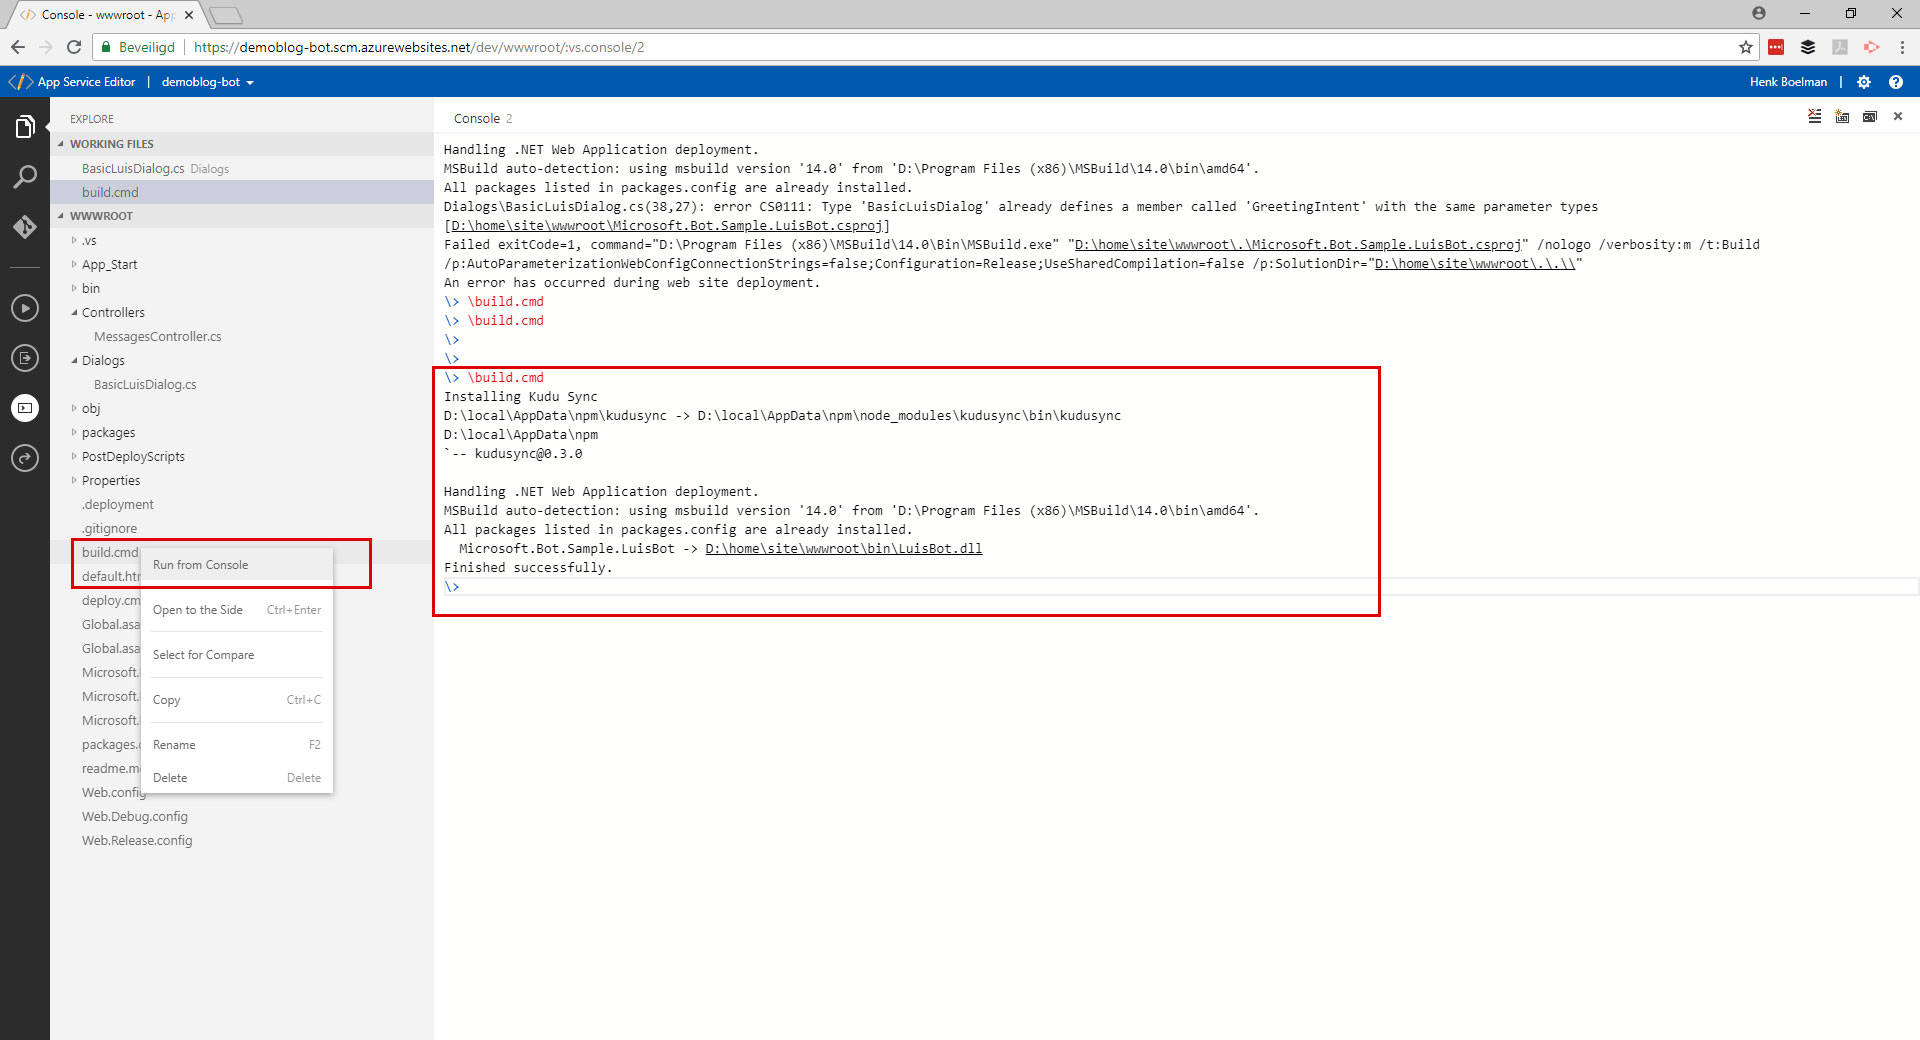Open Web.Debug.config file
Viewport: 1920px width, 1040px height.
click(x=135, y=816)
